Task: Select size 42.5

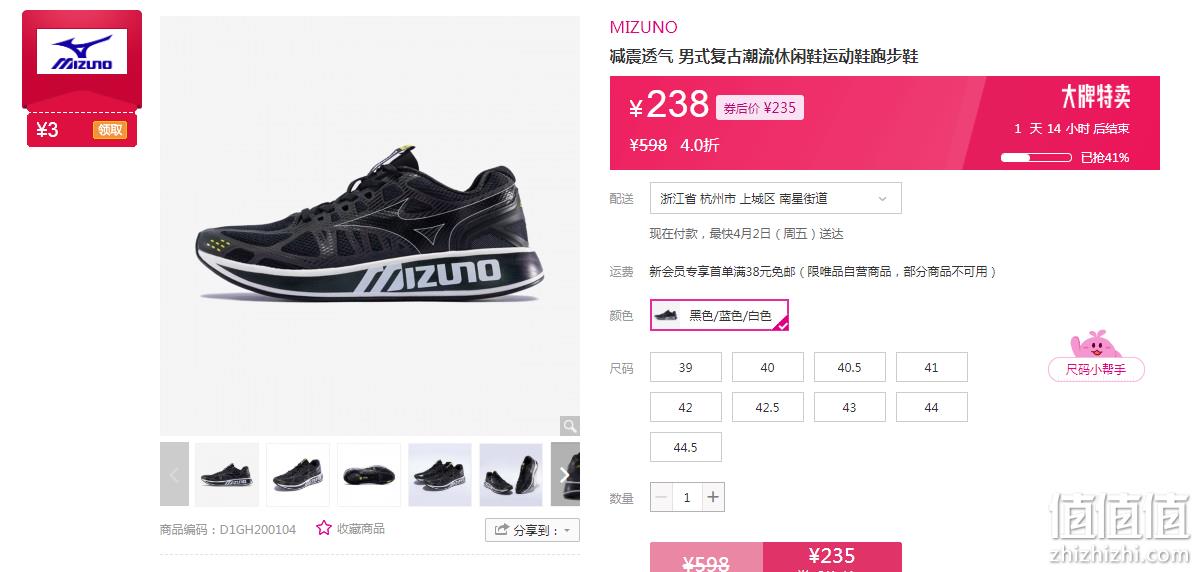Action: tap(768, 408)
